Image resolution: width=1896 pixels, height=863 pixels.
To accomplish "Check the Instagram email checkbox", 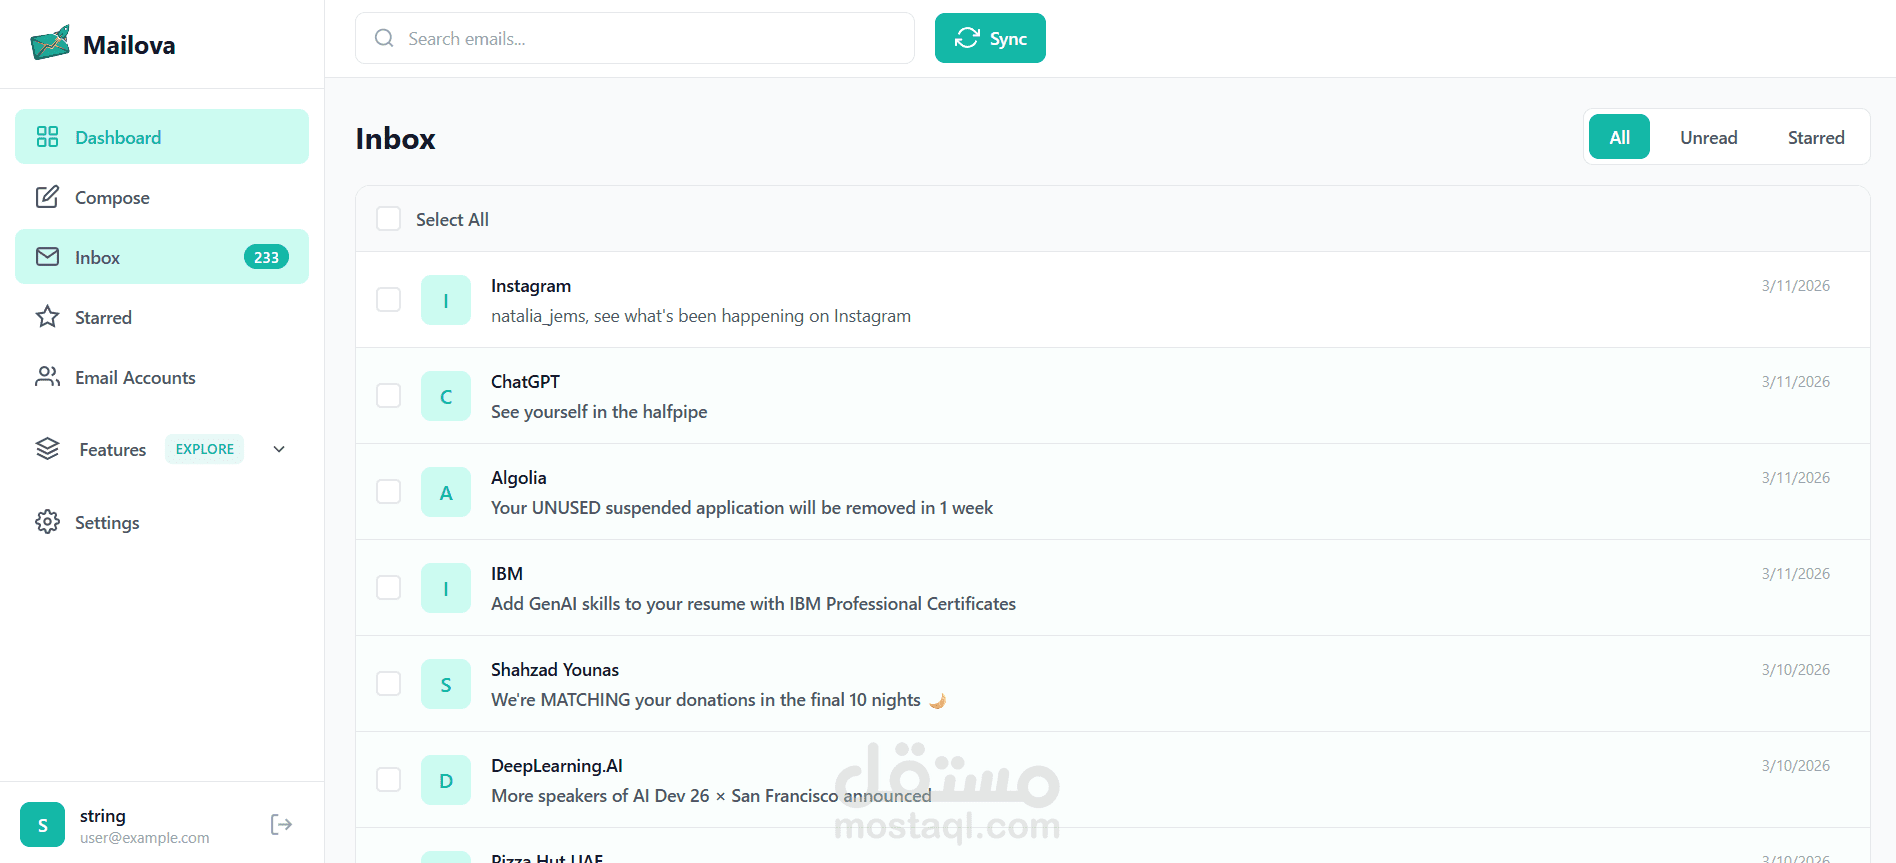I will (388, 300).
